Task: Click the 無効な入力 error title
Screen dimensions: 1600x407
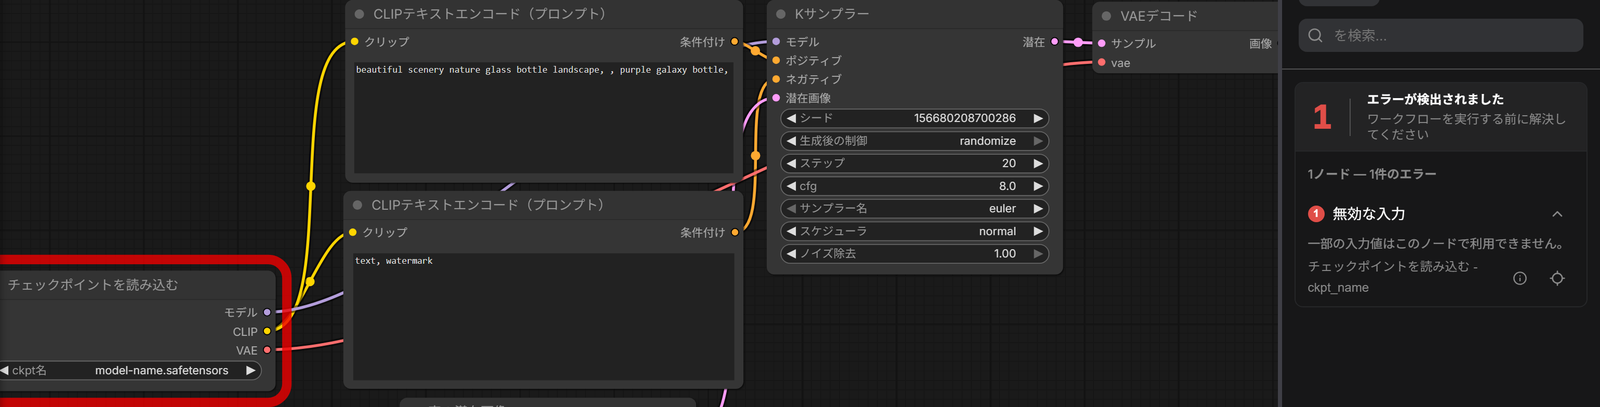Action: 1369,214
